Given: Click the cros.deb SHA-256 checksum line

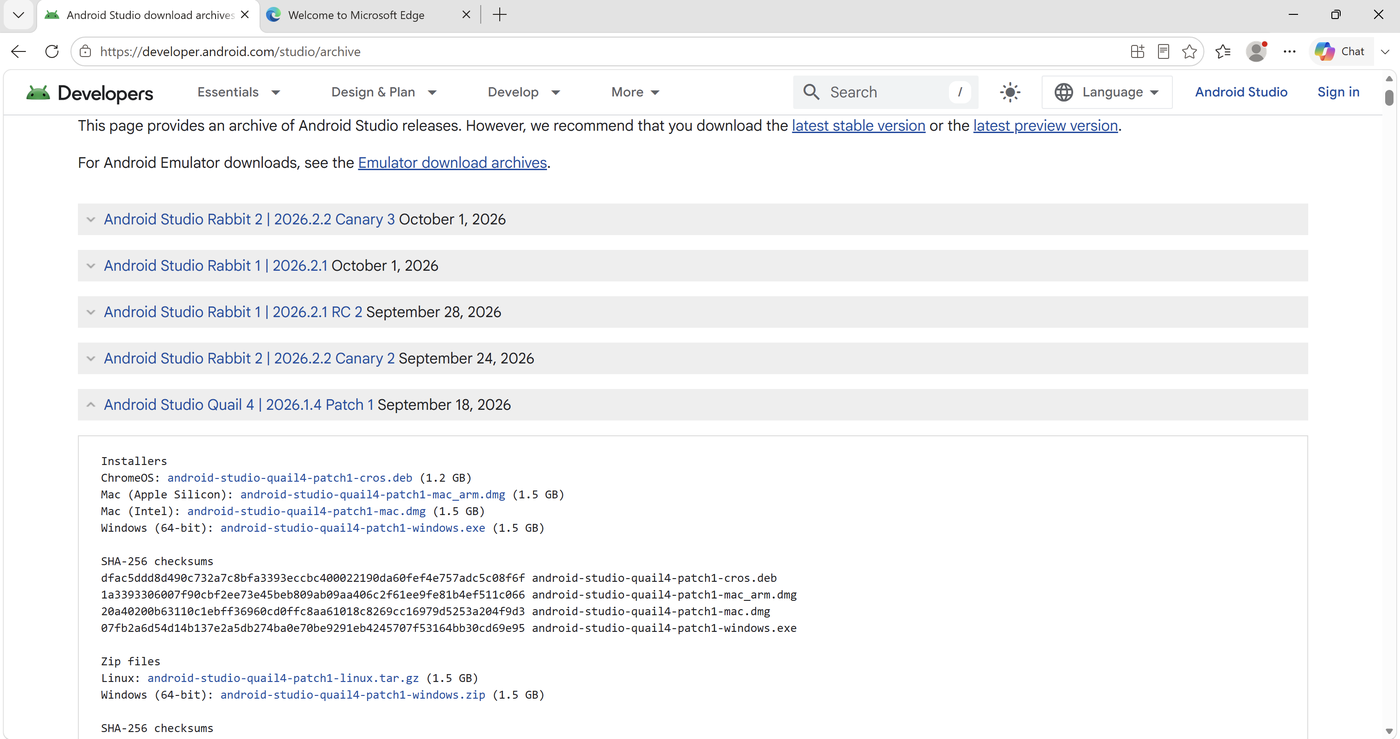Looking at the screenshot, I should [439, 578].
